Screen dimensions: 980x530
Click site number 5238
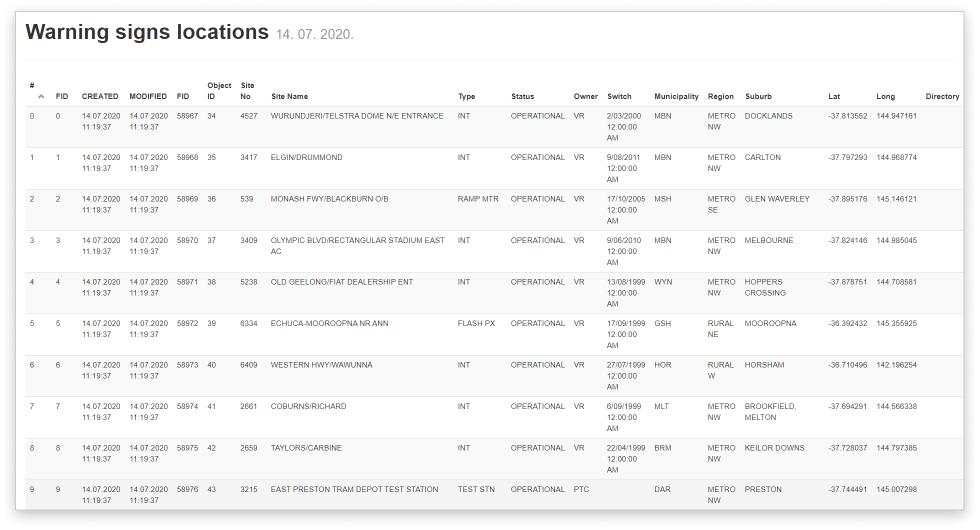(249, 282)
